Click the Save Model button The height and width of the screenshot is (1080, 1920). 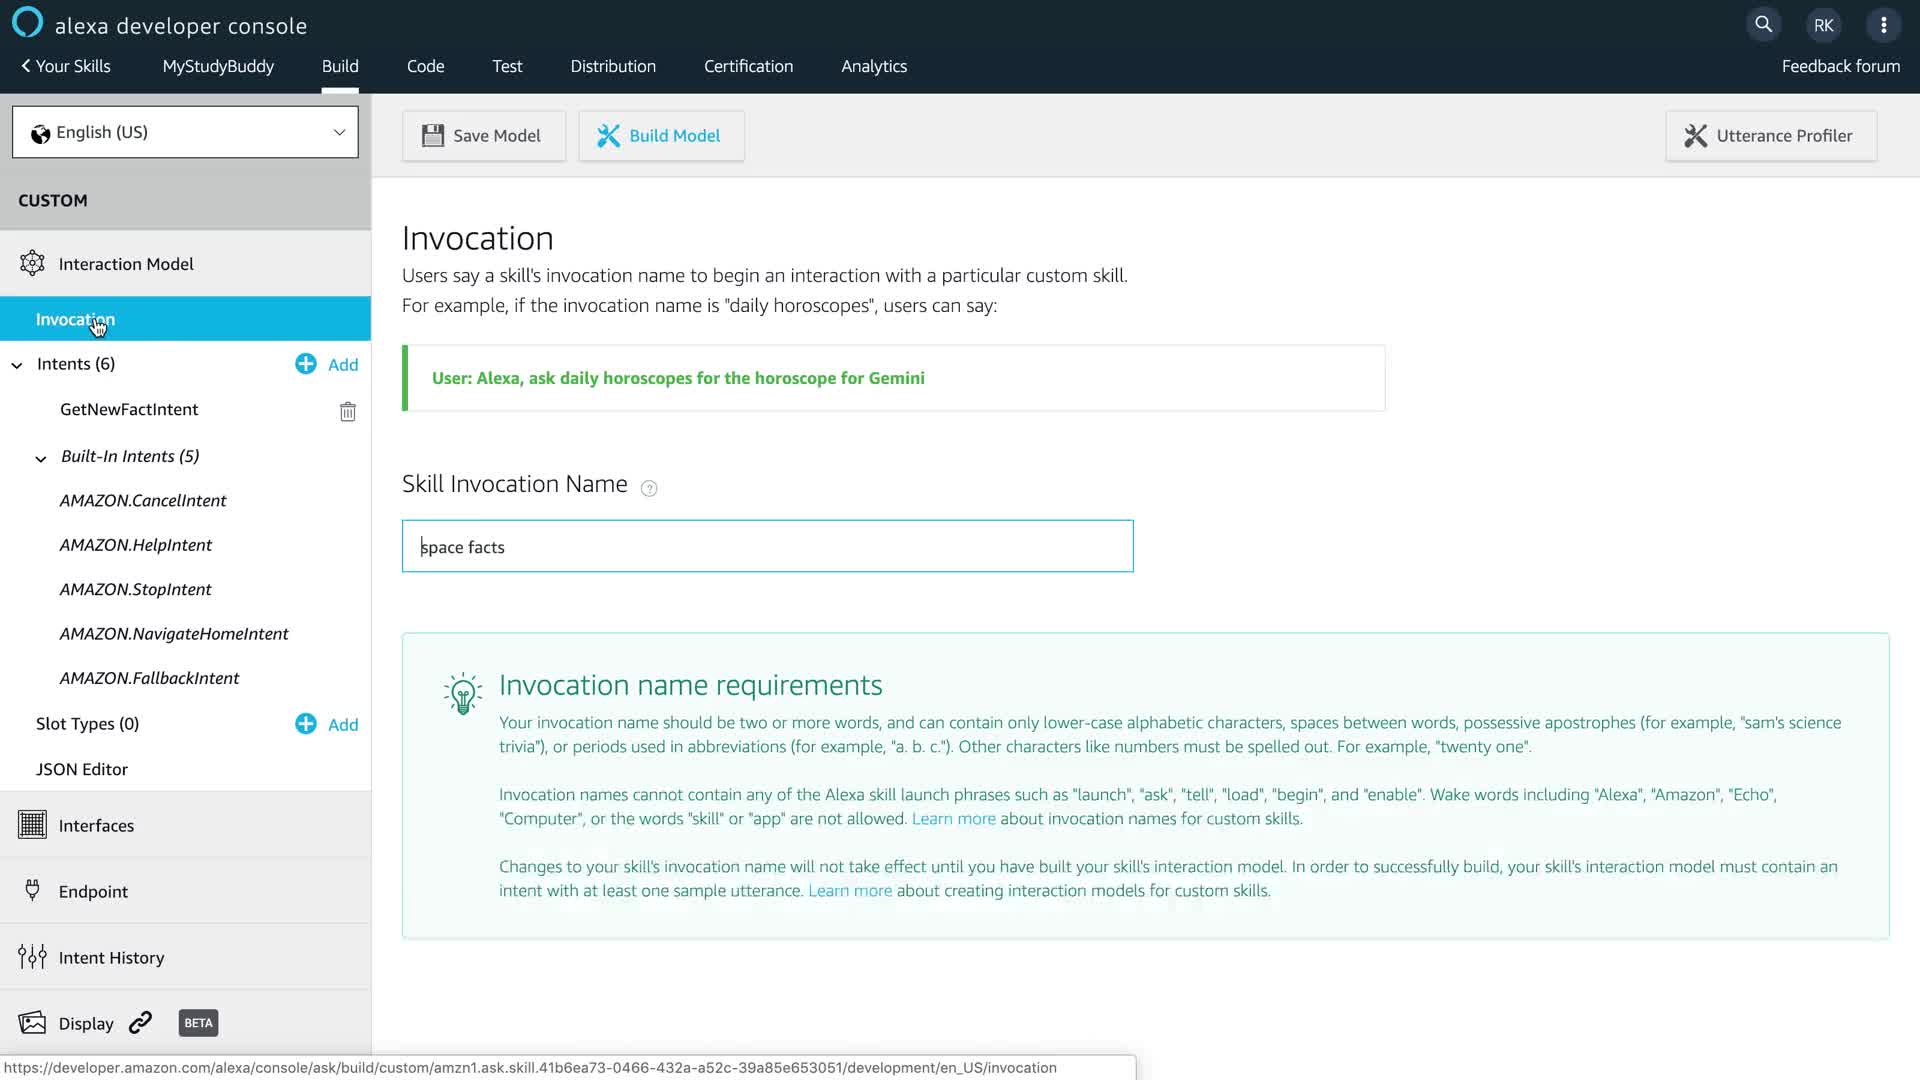tap(483, 136)
